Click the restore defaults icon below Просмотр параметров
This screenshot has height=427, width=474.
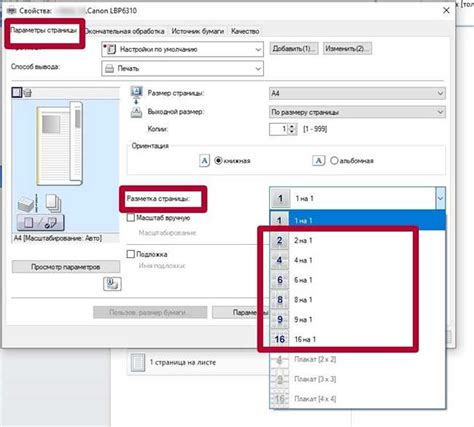(x=112, y=284)
